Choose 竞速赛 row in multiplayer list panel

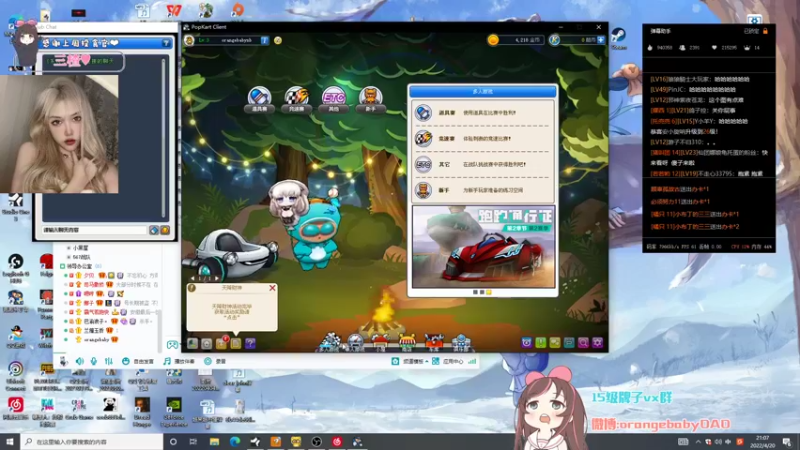483,138
